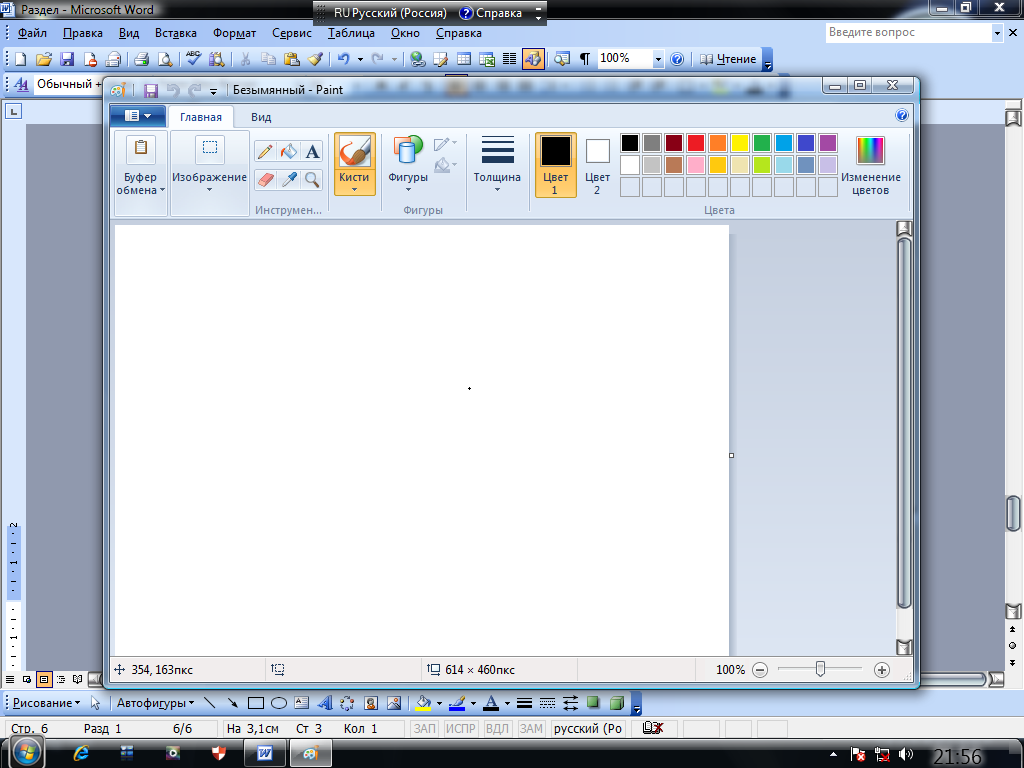Image resolution: width=1024 pixels, height=768 pixels.
Task: Click the Paint Help question mark icon
Action: tap(902, 116)
